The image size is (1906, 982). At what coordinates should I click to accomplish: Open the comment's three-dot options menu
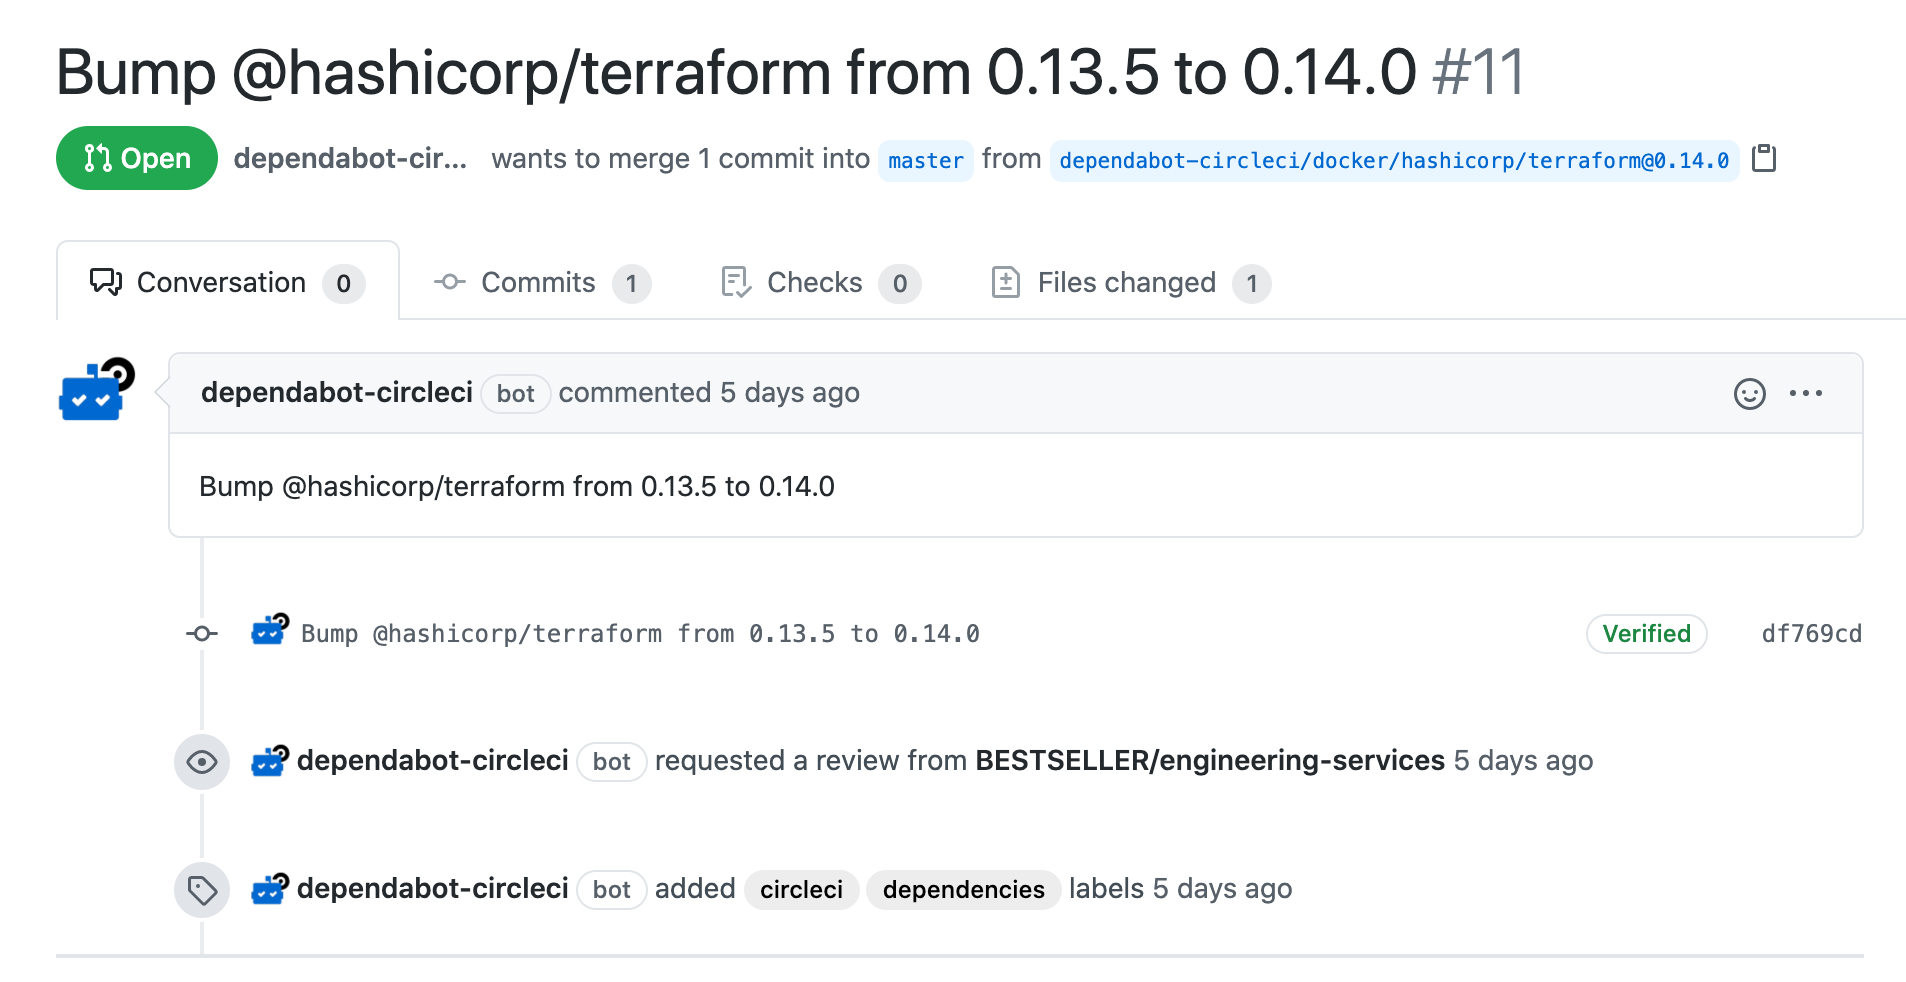coord(1806,393)
